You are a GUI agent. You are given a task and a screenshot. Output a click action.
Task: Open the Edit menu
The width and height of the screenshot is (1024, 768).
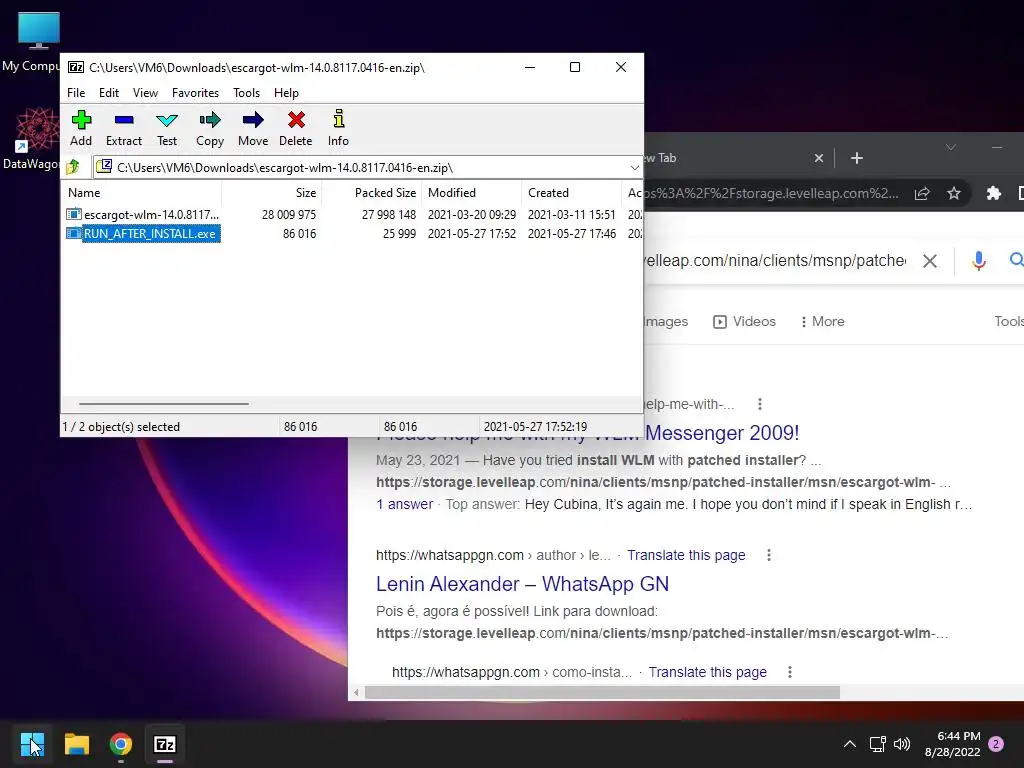click(x=108, y=93)
